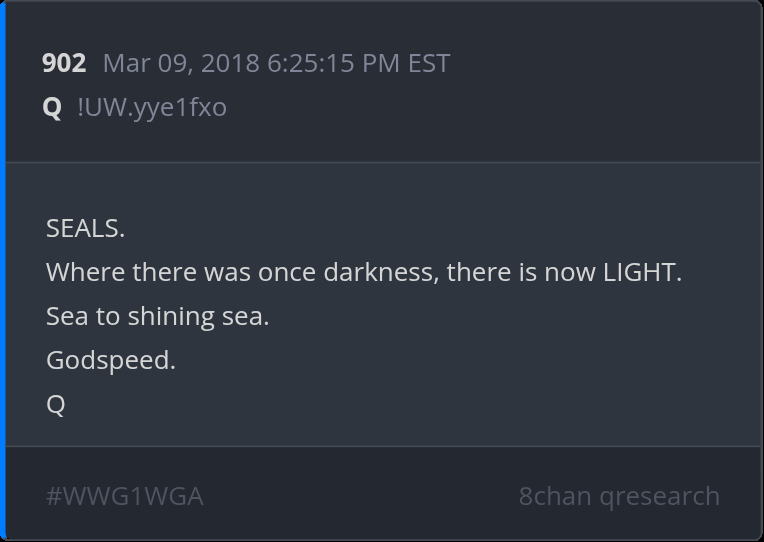The image size is (764, 542).
Task: Click the EST timezone label
Action: click(429, 64)
